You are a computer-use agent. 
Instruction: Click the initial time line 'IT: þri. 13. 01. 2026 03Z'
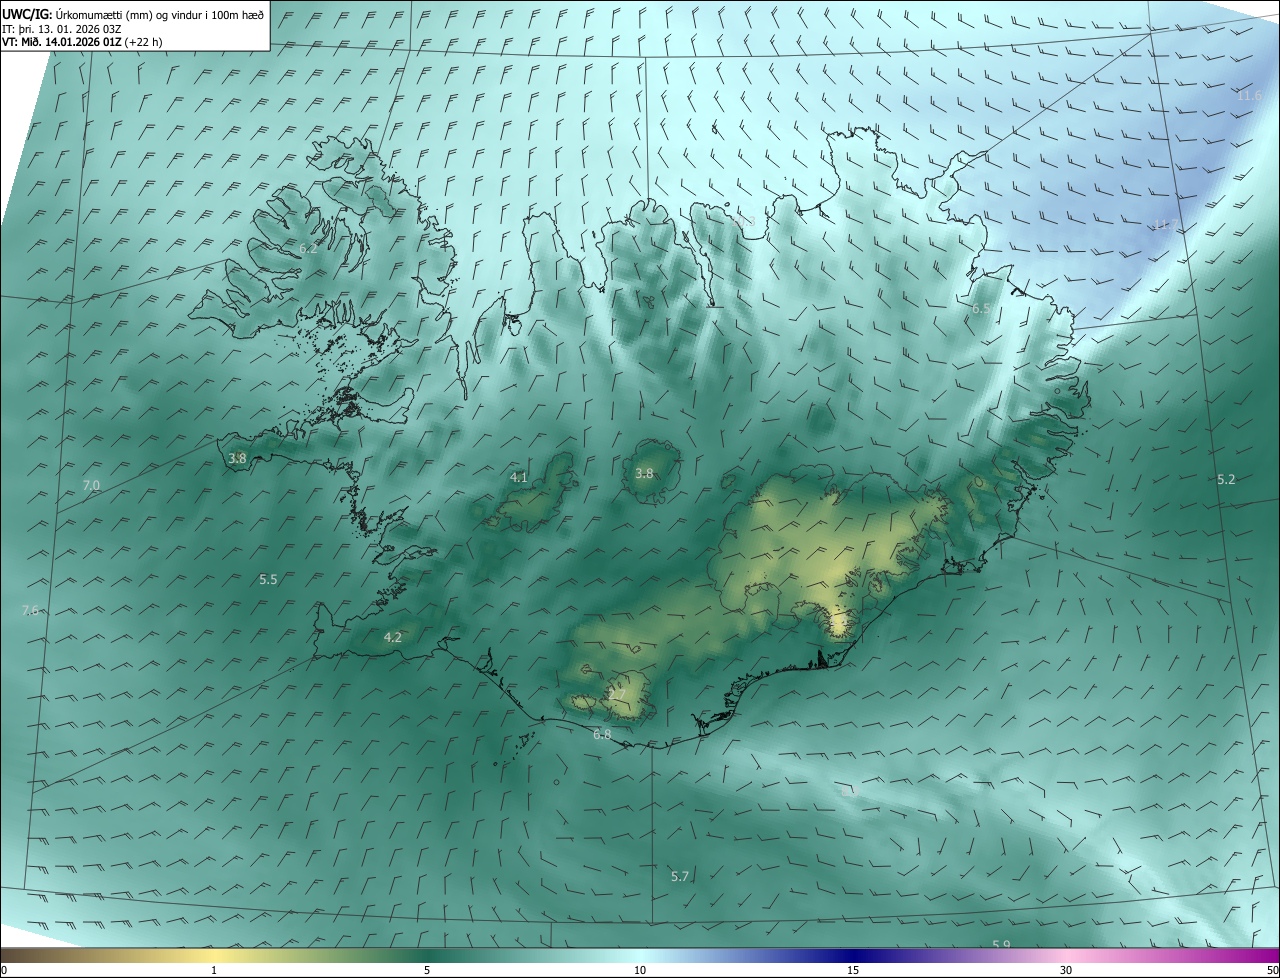(62, 29)
